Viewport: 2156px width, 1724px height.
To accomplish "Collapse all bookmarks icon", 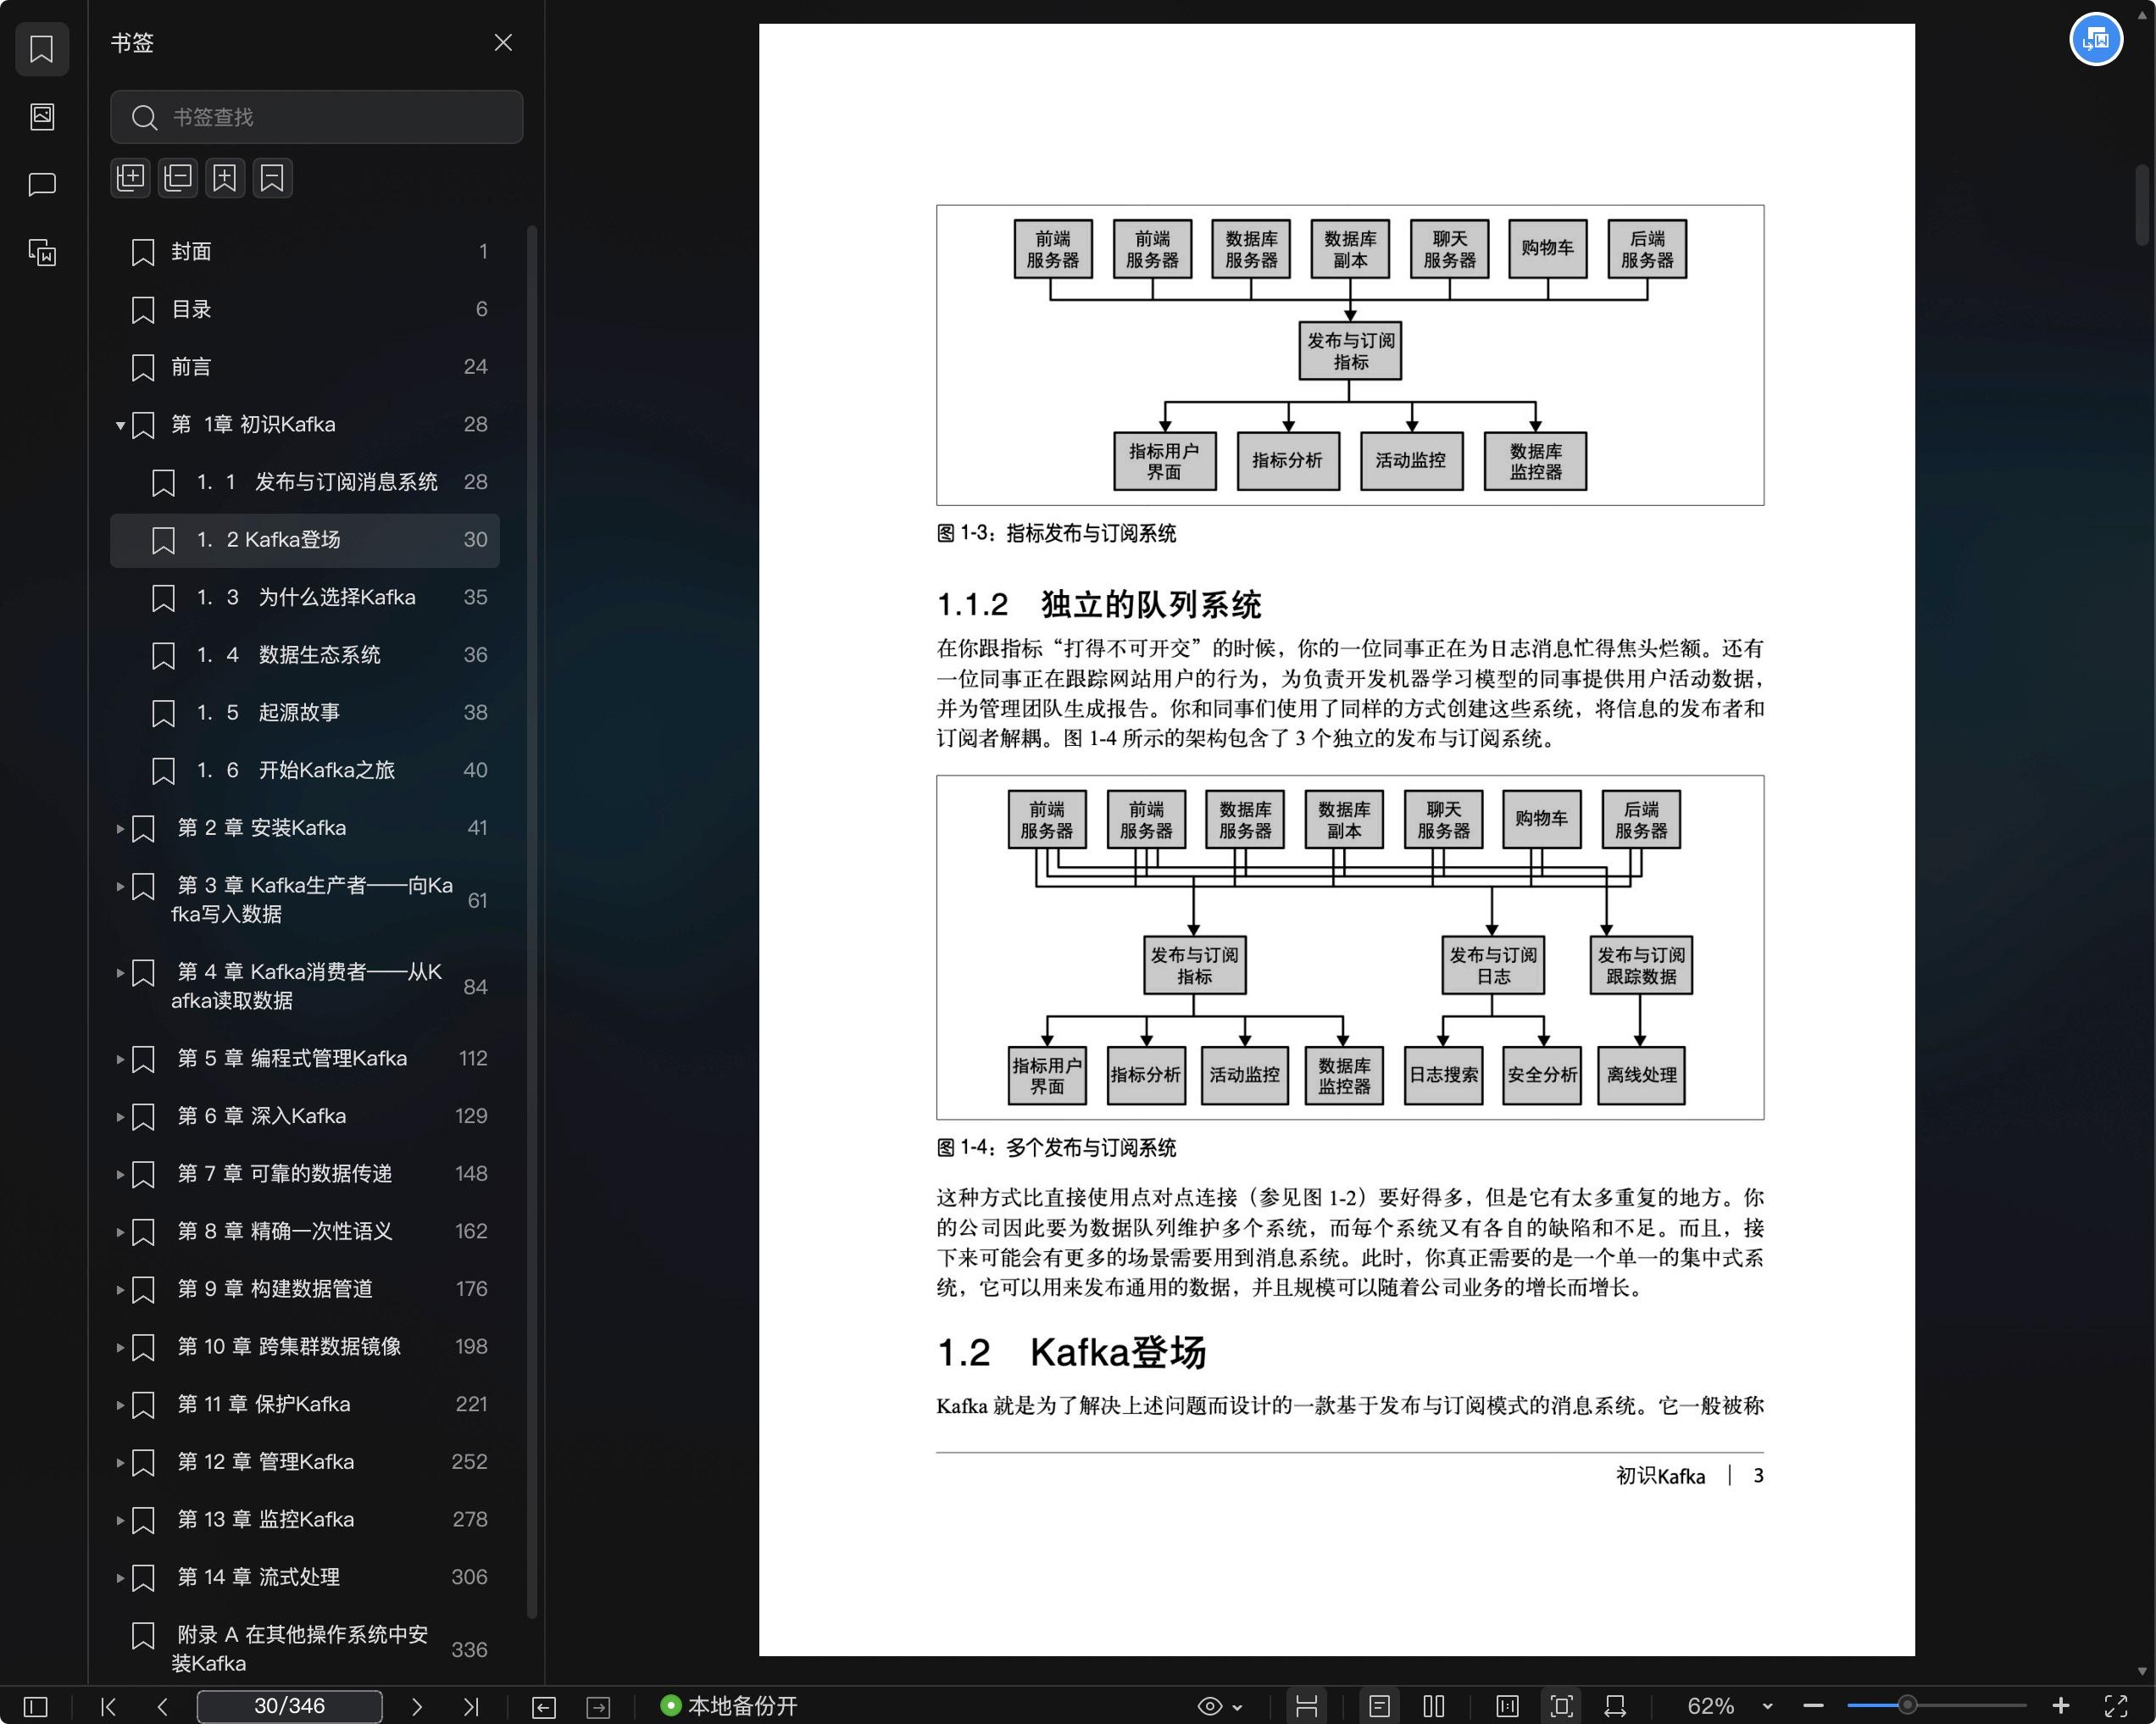I will (x=178, y=178).
